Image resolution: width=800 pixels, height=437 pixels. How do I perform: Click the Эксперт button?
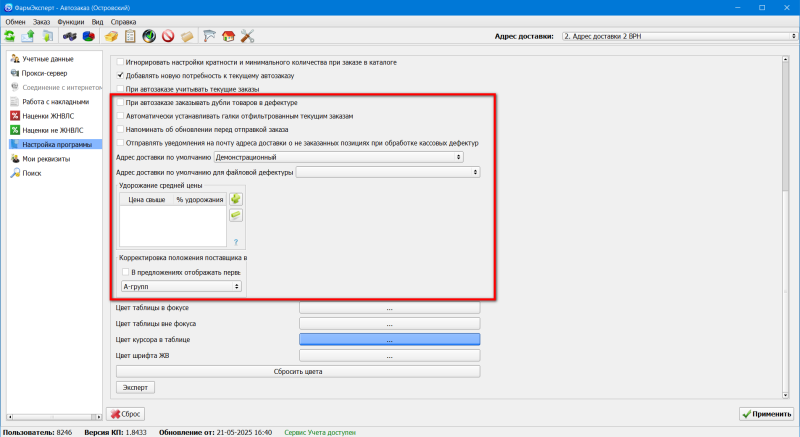click(135, 388)
